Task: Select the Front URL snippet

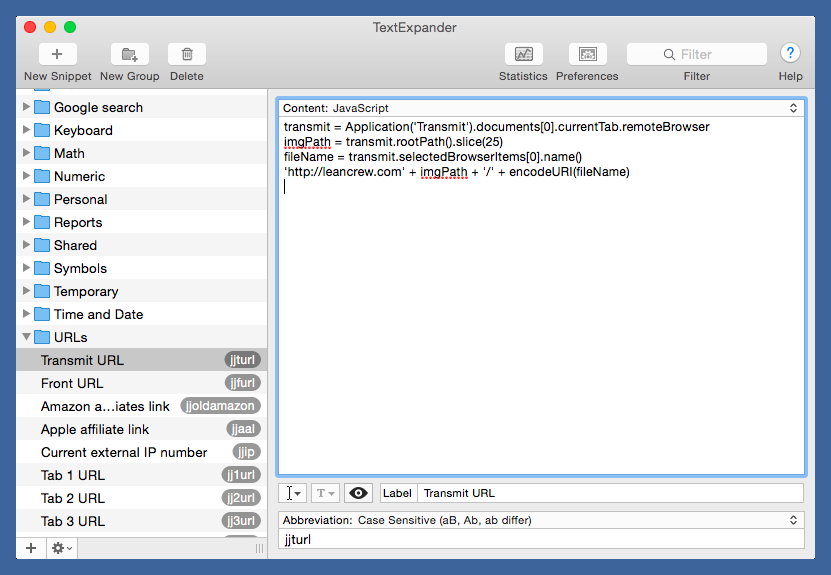Action: [x=72, y=383]
